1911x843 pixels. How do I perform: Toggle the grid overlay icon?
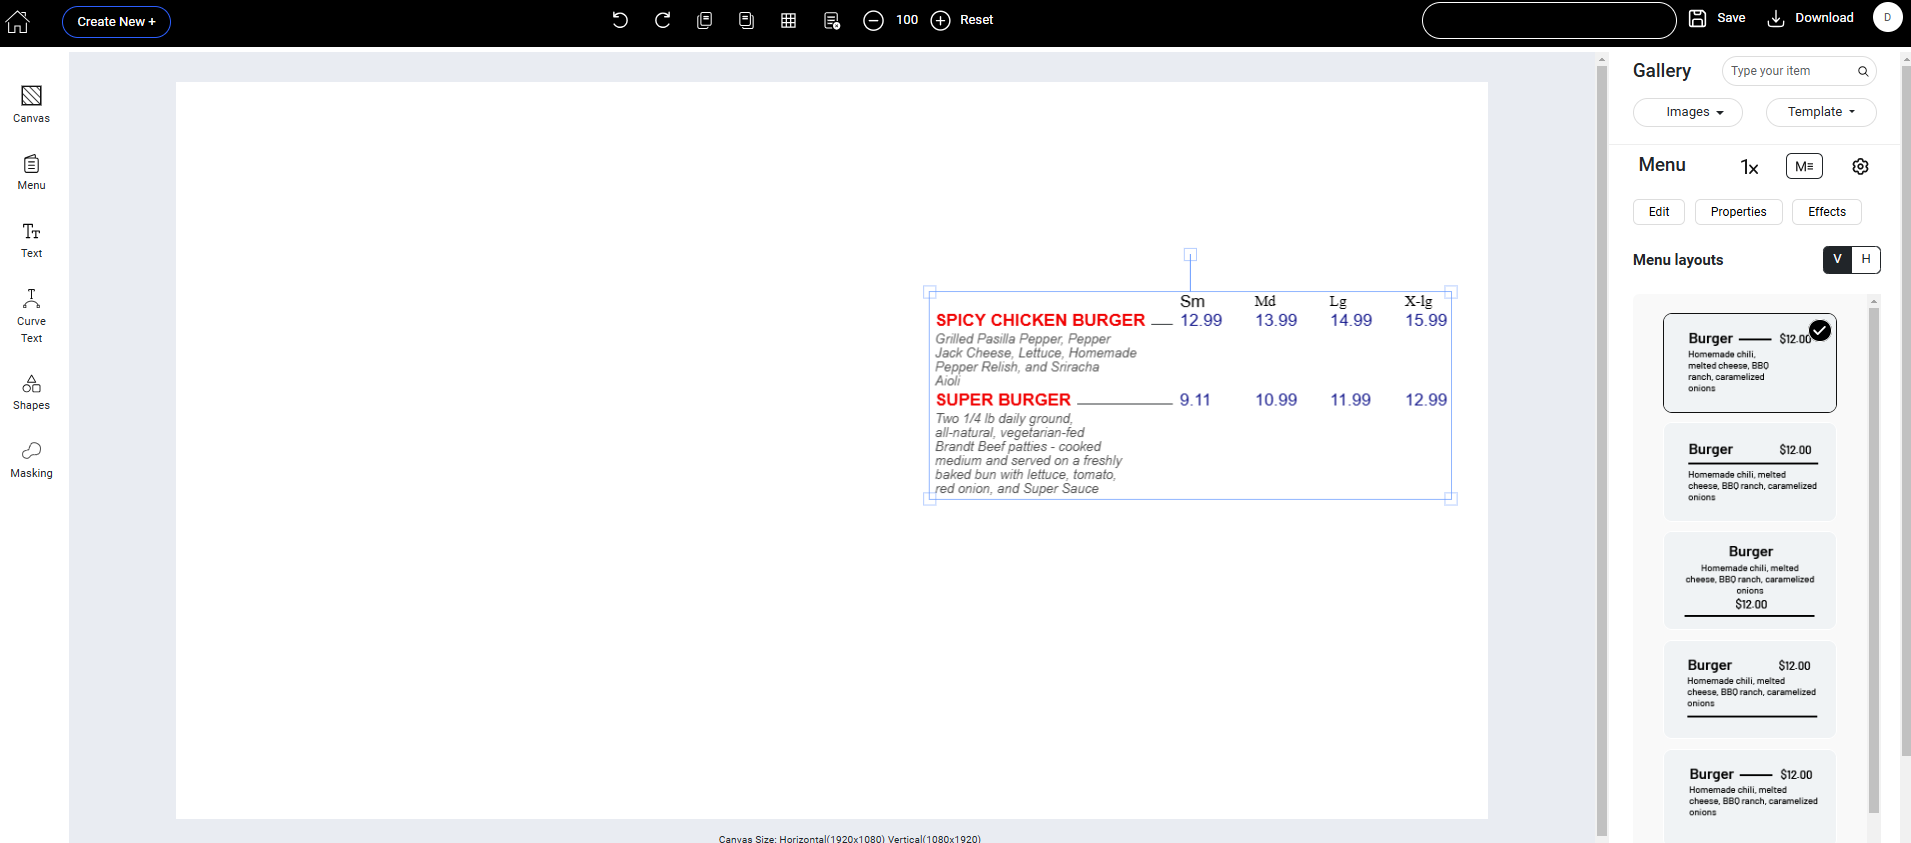[x=788, y=20]
